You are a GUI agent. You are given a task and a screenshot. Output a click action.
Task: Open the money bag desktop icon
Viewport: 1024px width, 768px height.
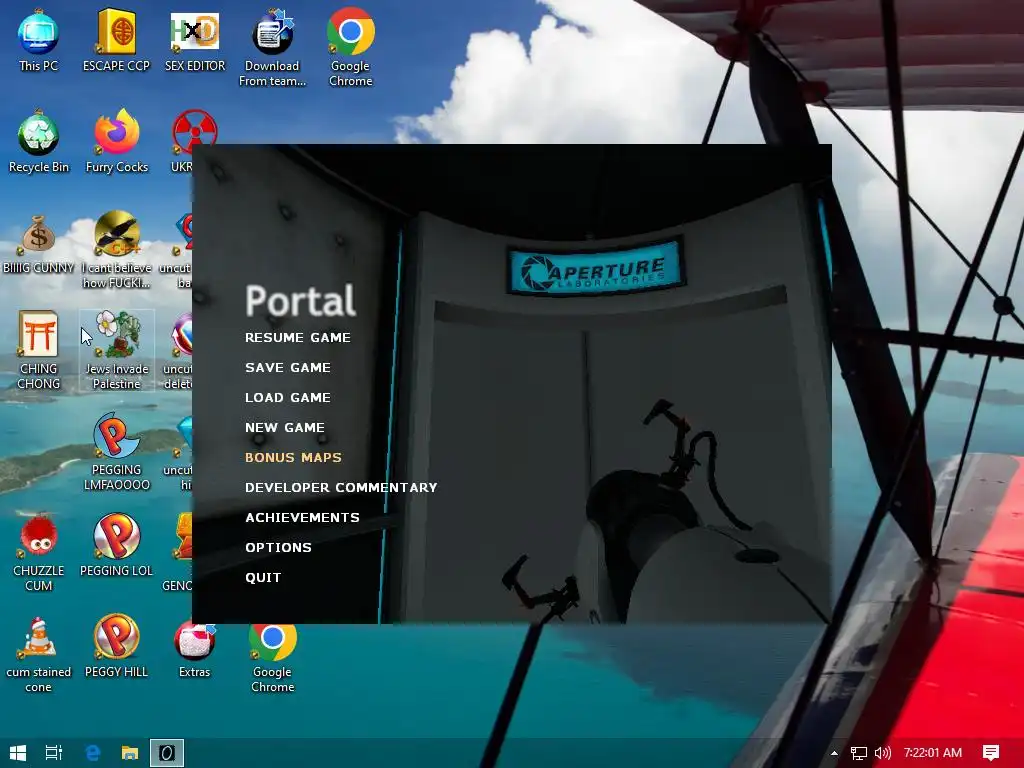[x=39, y=244]
